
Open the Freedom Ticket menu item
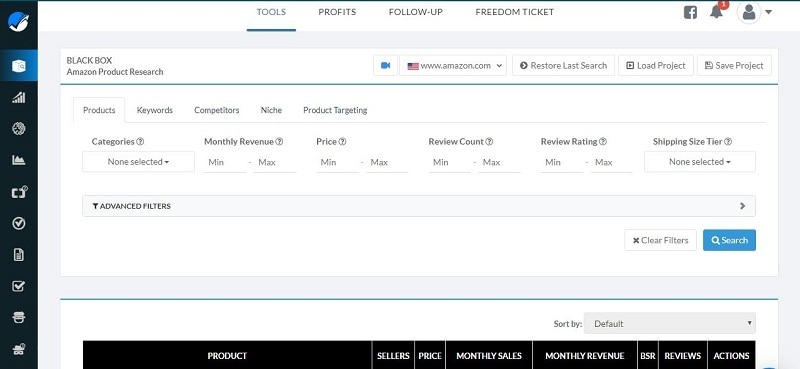coord(514,12)
